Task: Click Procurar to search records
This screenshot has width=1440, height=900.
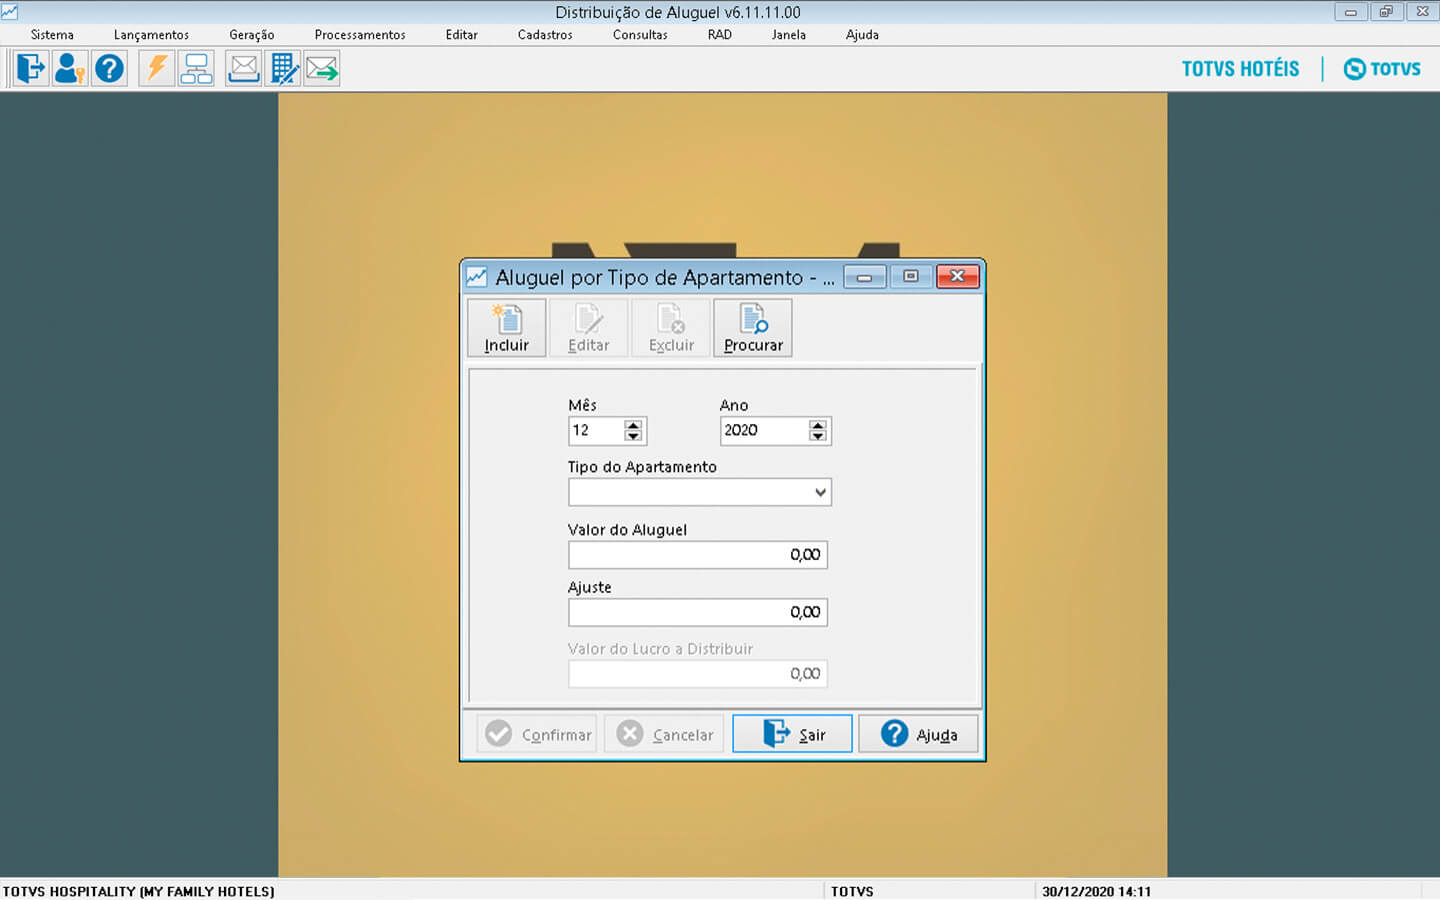Action: click(x=753, y=328)
